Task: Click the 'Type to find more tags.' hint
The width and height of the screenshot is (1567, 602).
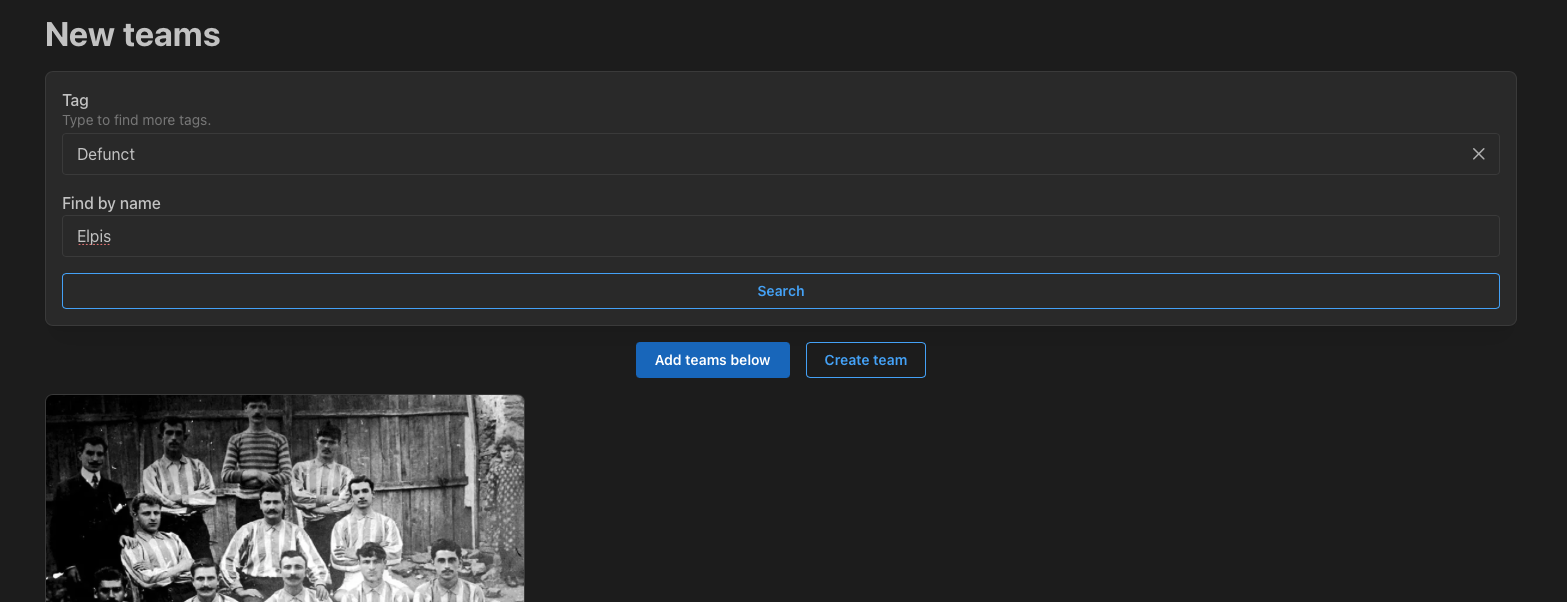Action: click(136, 121)
